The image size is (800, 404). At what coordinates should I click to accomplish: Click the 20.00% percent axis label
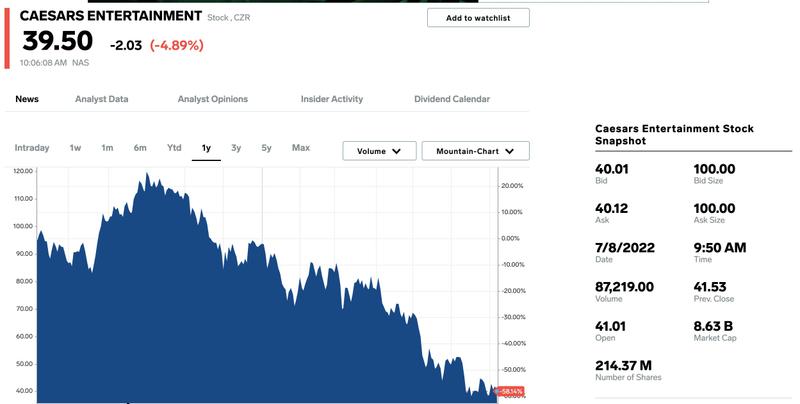[x=512, y=186]
